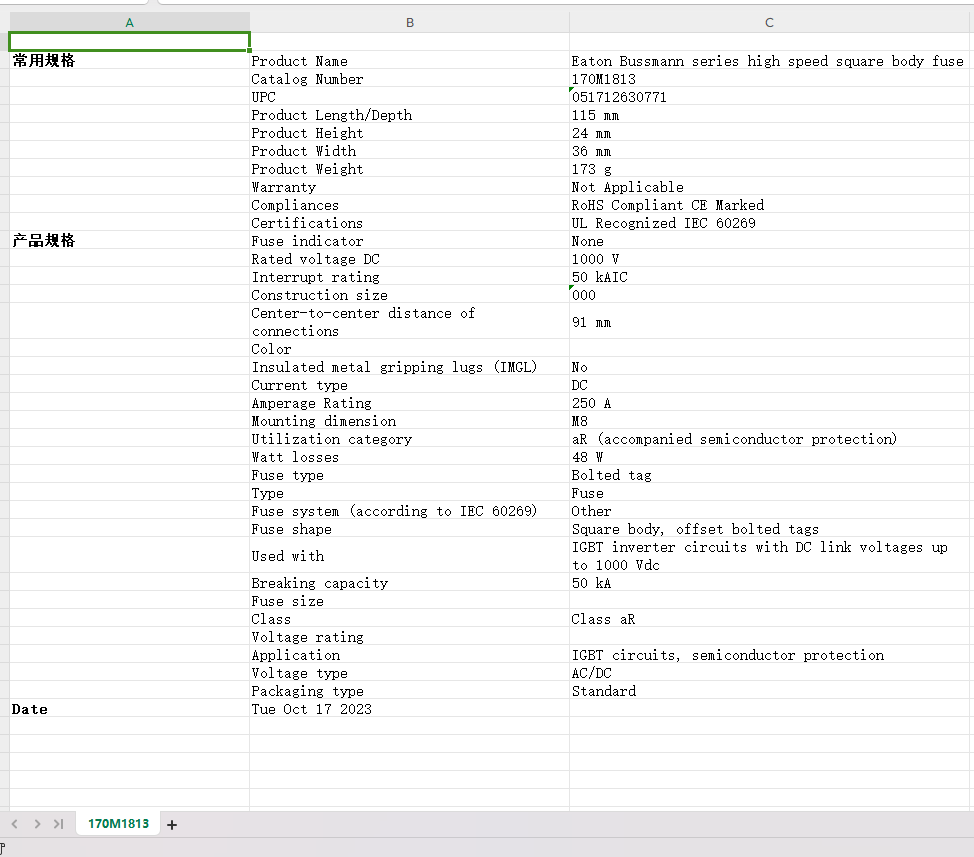The image size is (974, 857).
Task: Select the 'Fuse indicator' cell
Action: pos(409,240)
